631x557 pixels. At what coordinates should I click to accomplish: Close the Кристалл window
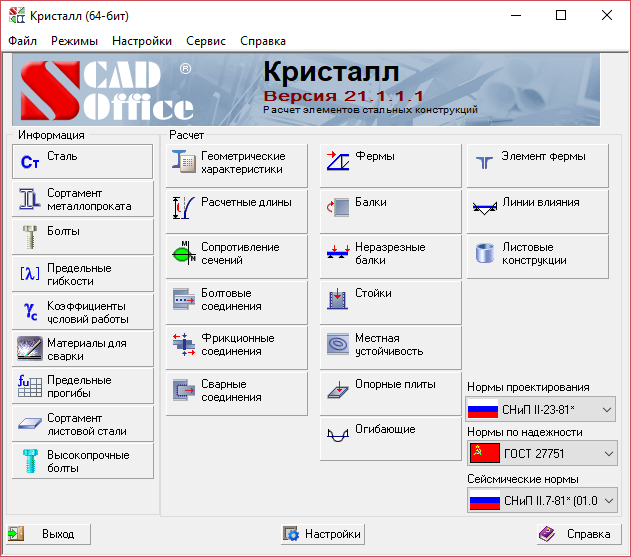point(607,16)
